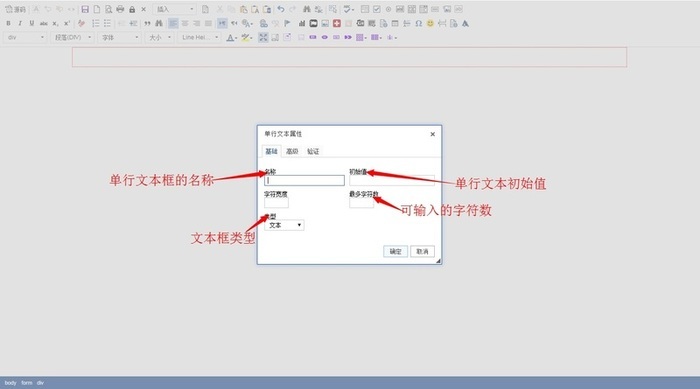Toggle Superscript formatting
700x389 pixels.
coord(67,23)
